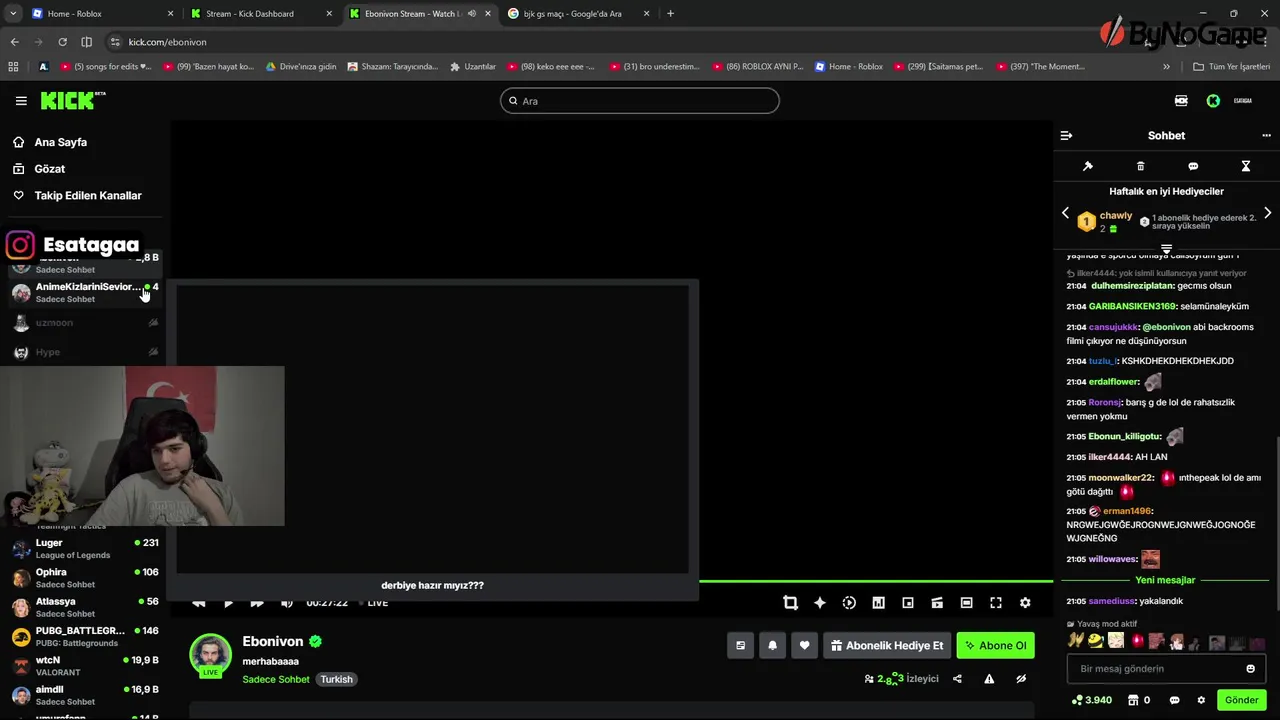
Task: Open Luger channel in sidebar
Action: tap(85, 549)
